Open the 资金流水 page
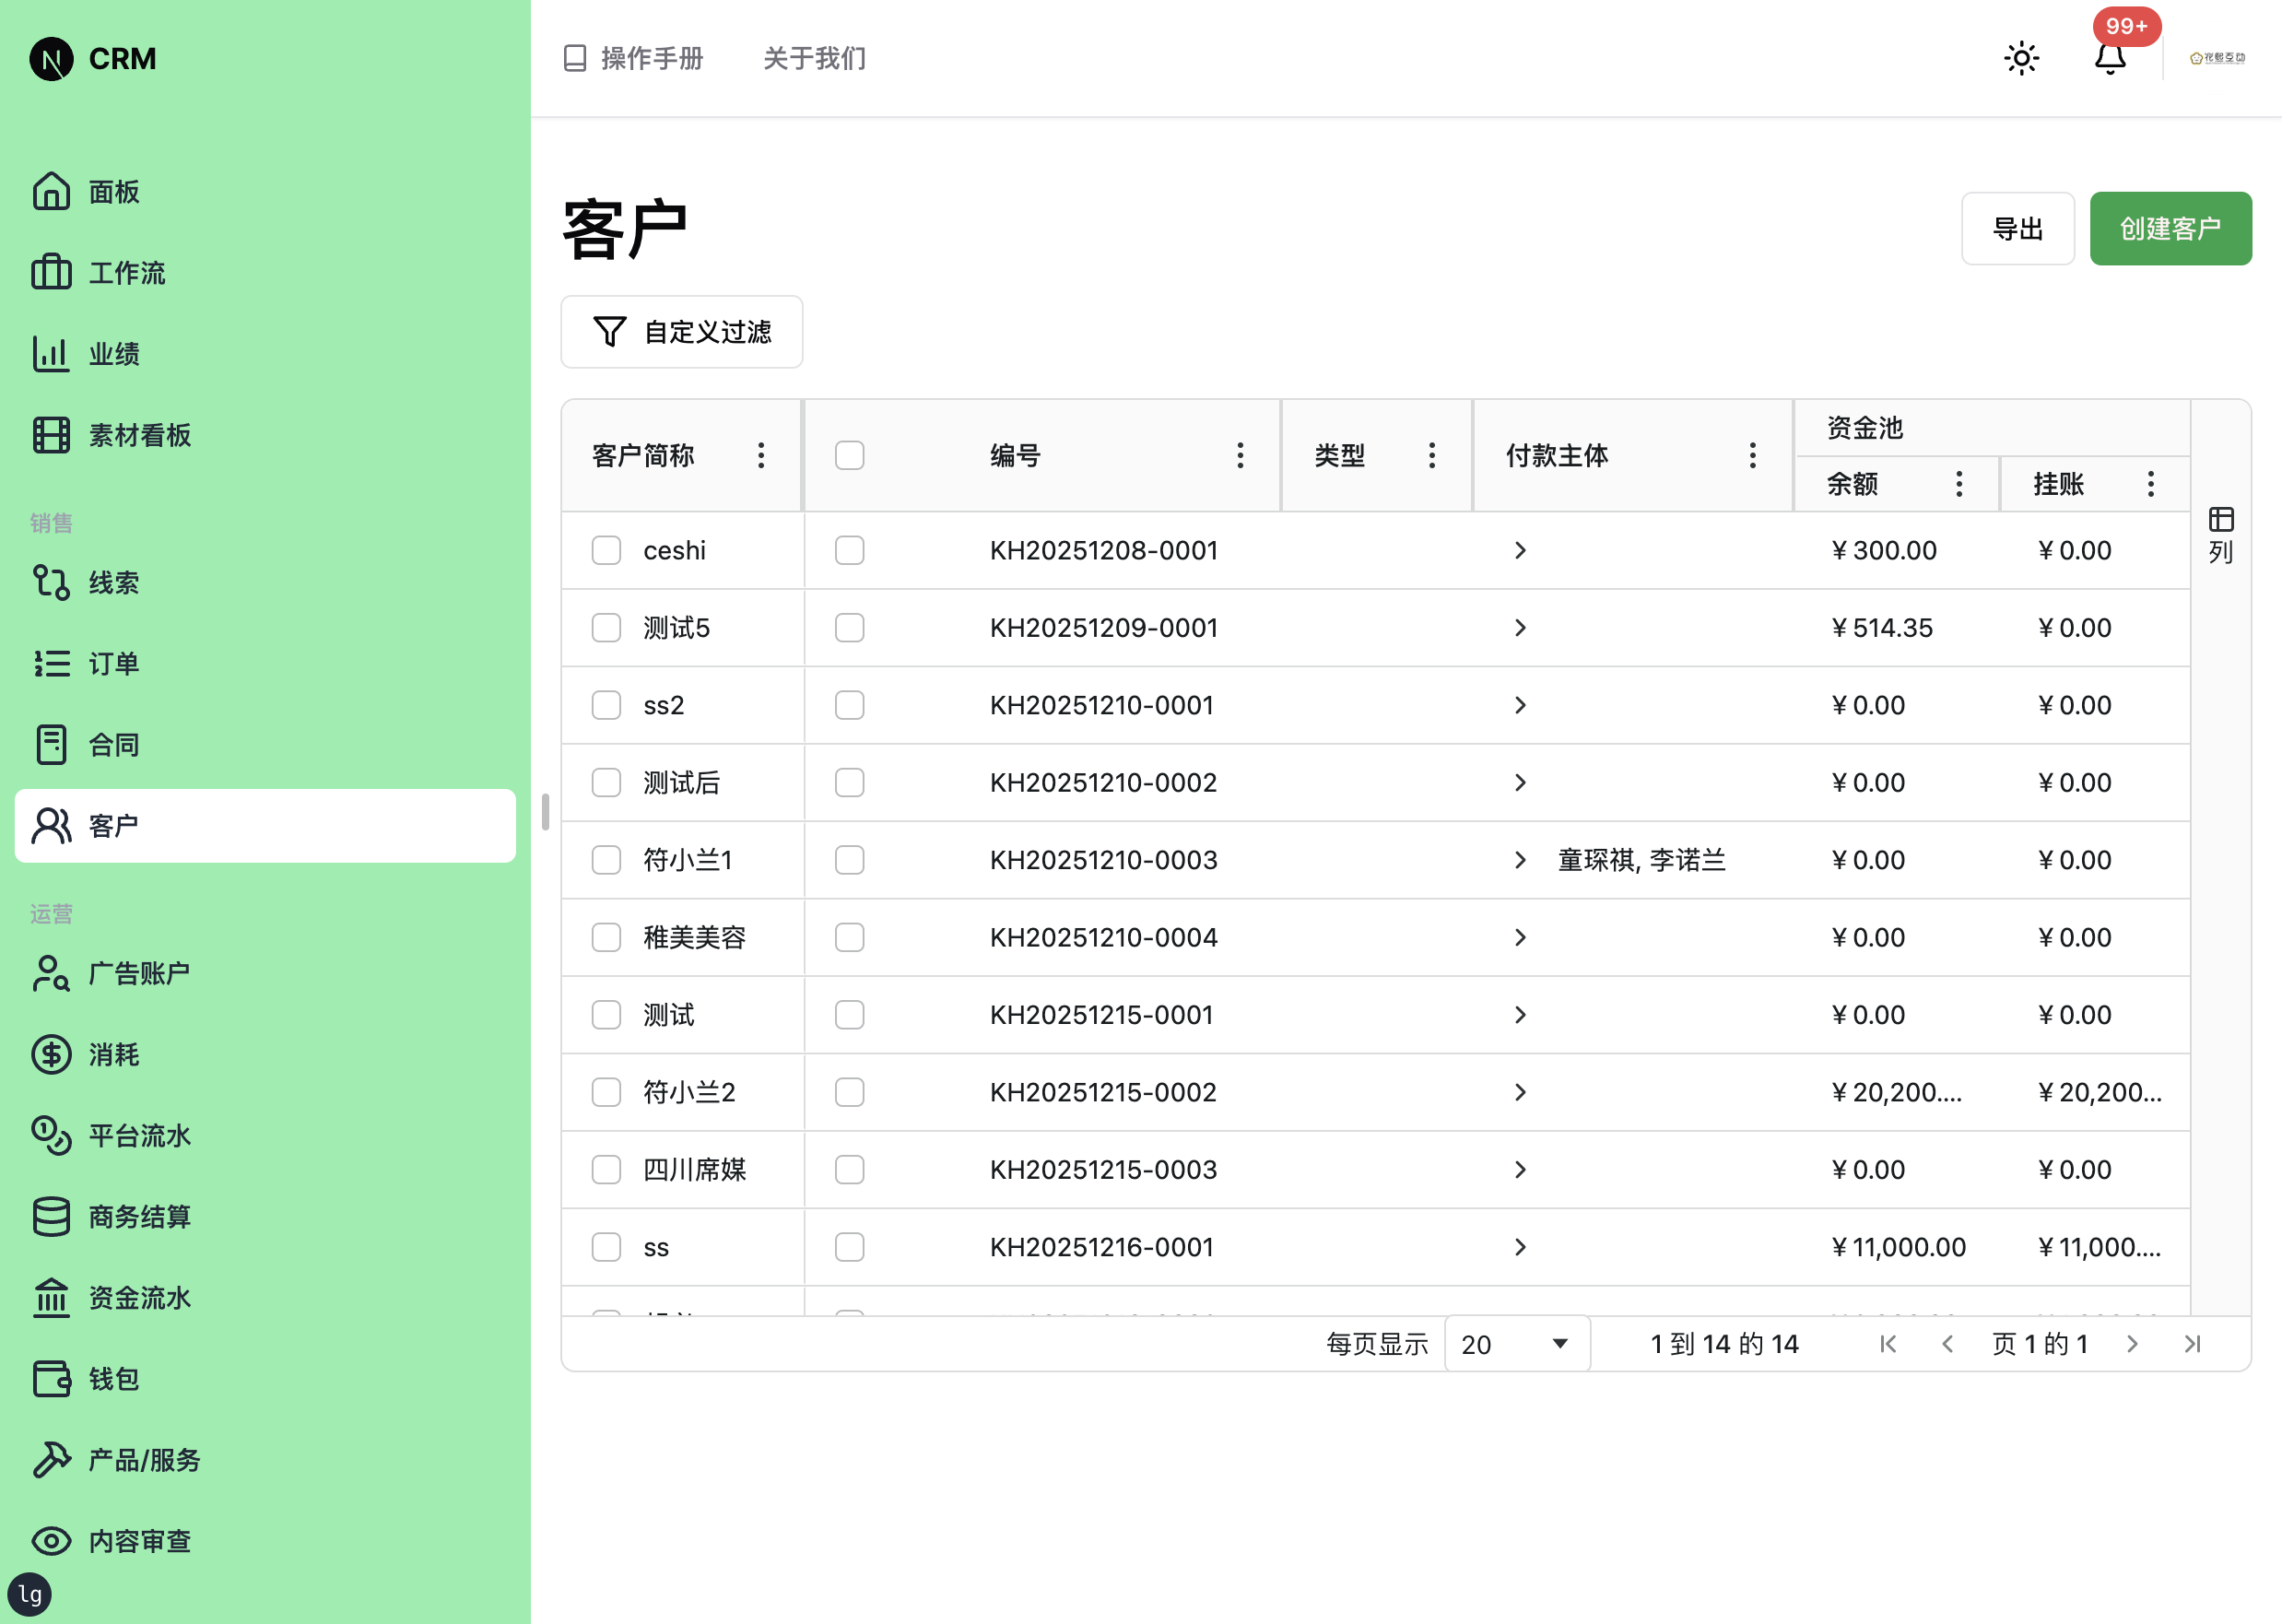This screenshot has height=1624, width=2282. (140, 1297)
